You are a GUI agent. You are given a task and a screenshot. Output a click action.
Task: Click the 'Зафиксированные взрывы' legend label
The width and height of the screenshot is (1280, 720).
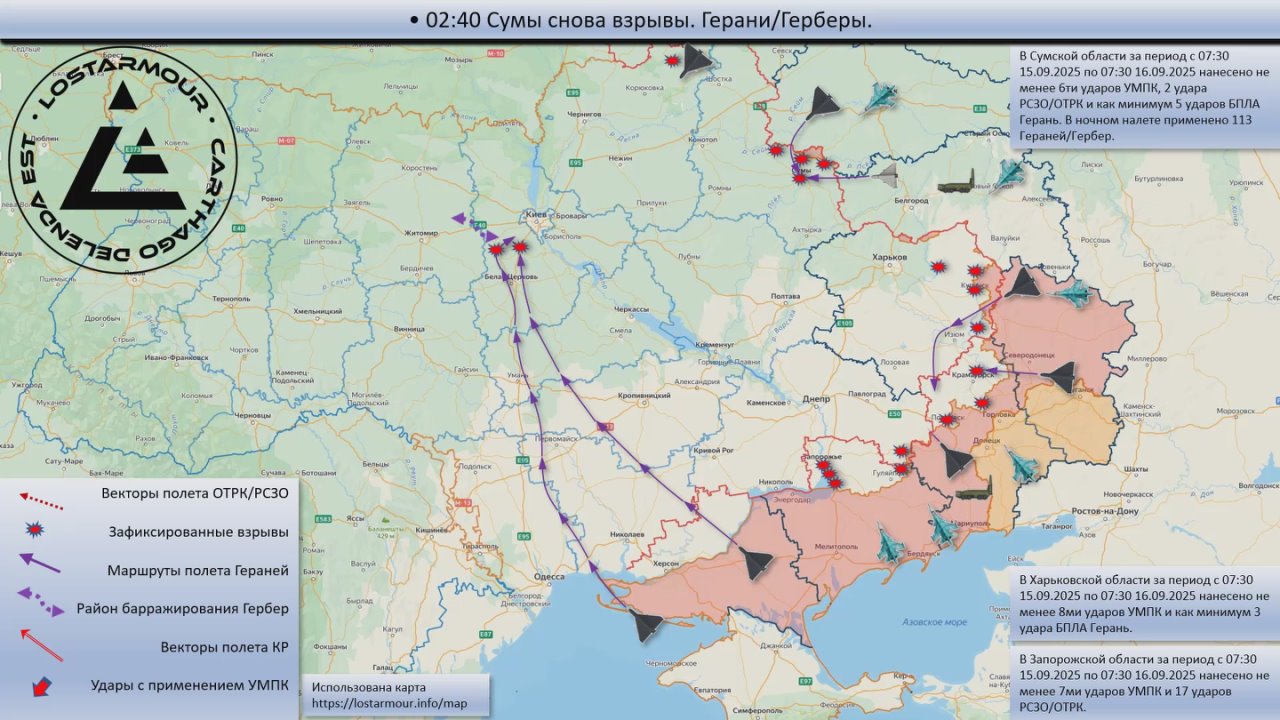tap(199, 532)
